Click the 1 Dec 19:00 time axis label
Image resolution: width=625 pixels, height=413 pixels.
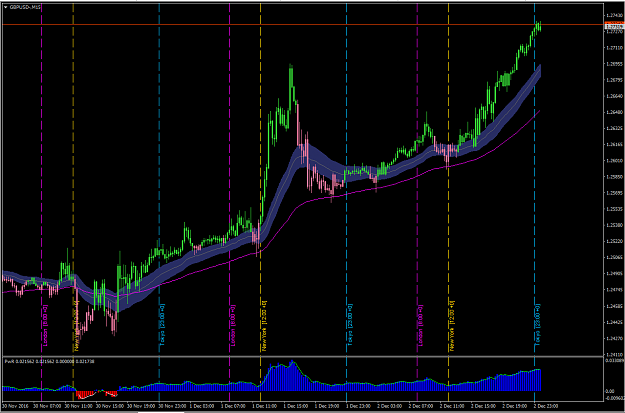click(327, 406)
